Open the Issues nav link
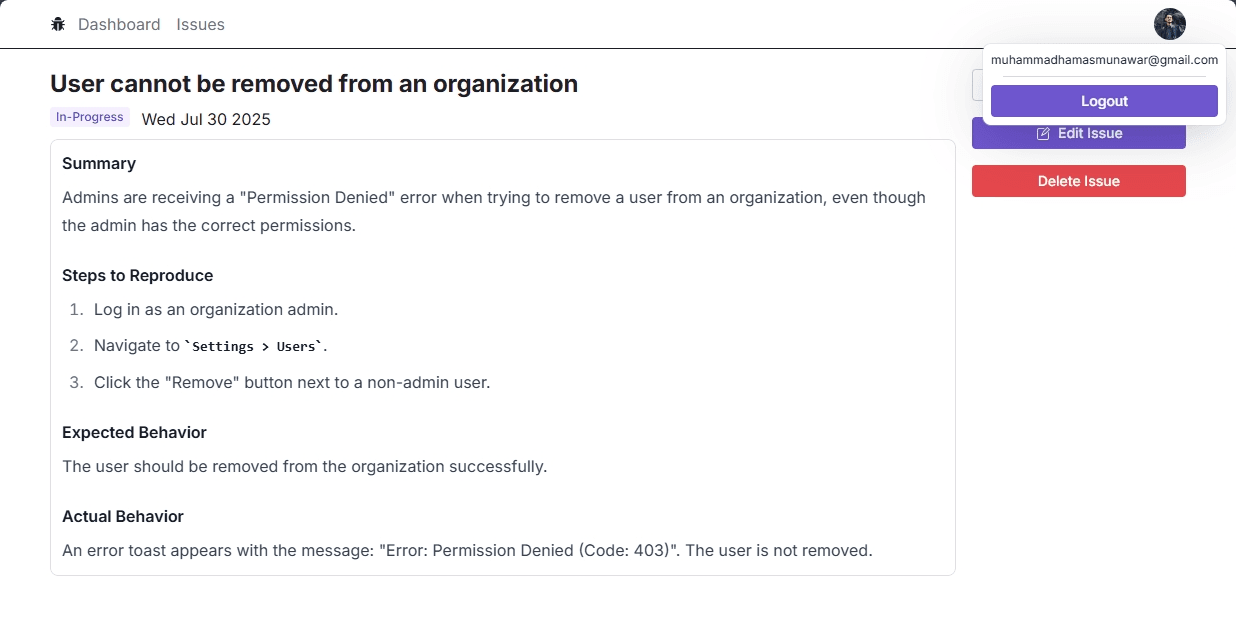The image size is (1236, 633). pyautogui.click(x=200, y=24)
